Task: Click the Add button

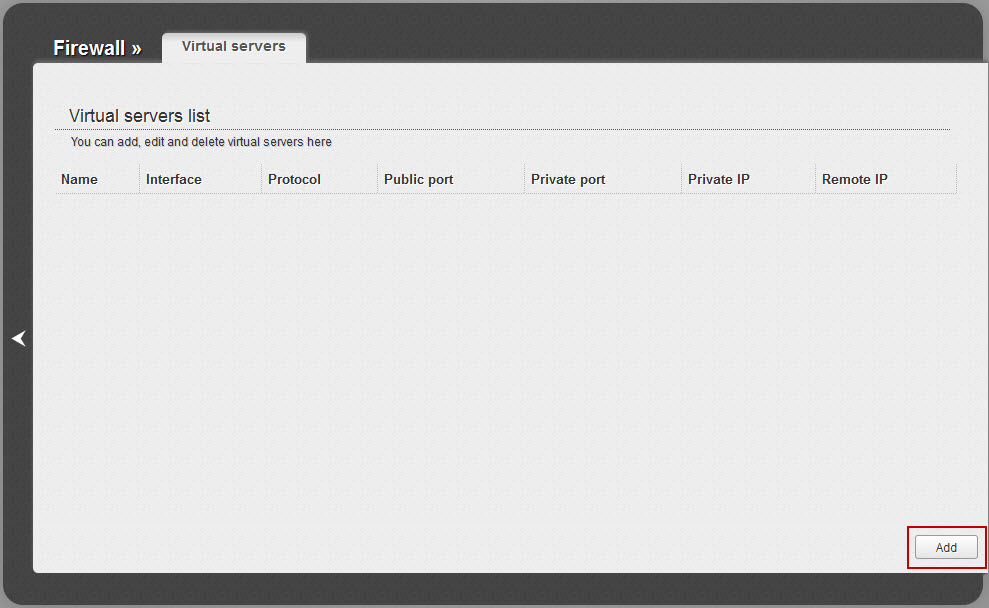Action: 946,547
